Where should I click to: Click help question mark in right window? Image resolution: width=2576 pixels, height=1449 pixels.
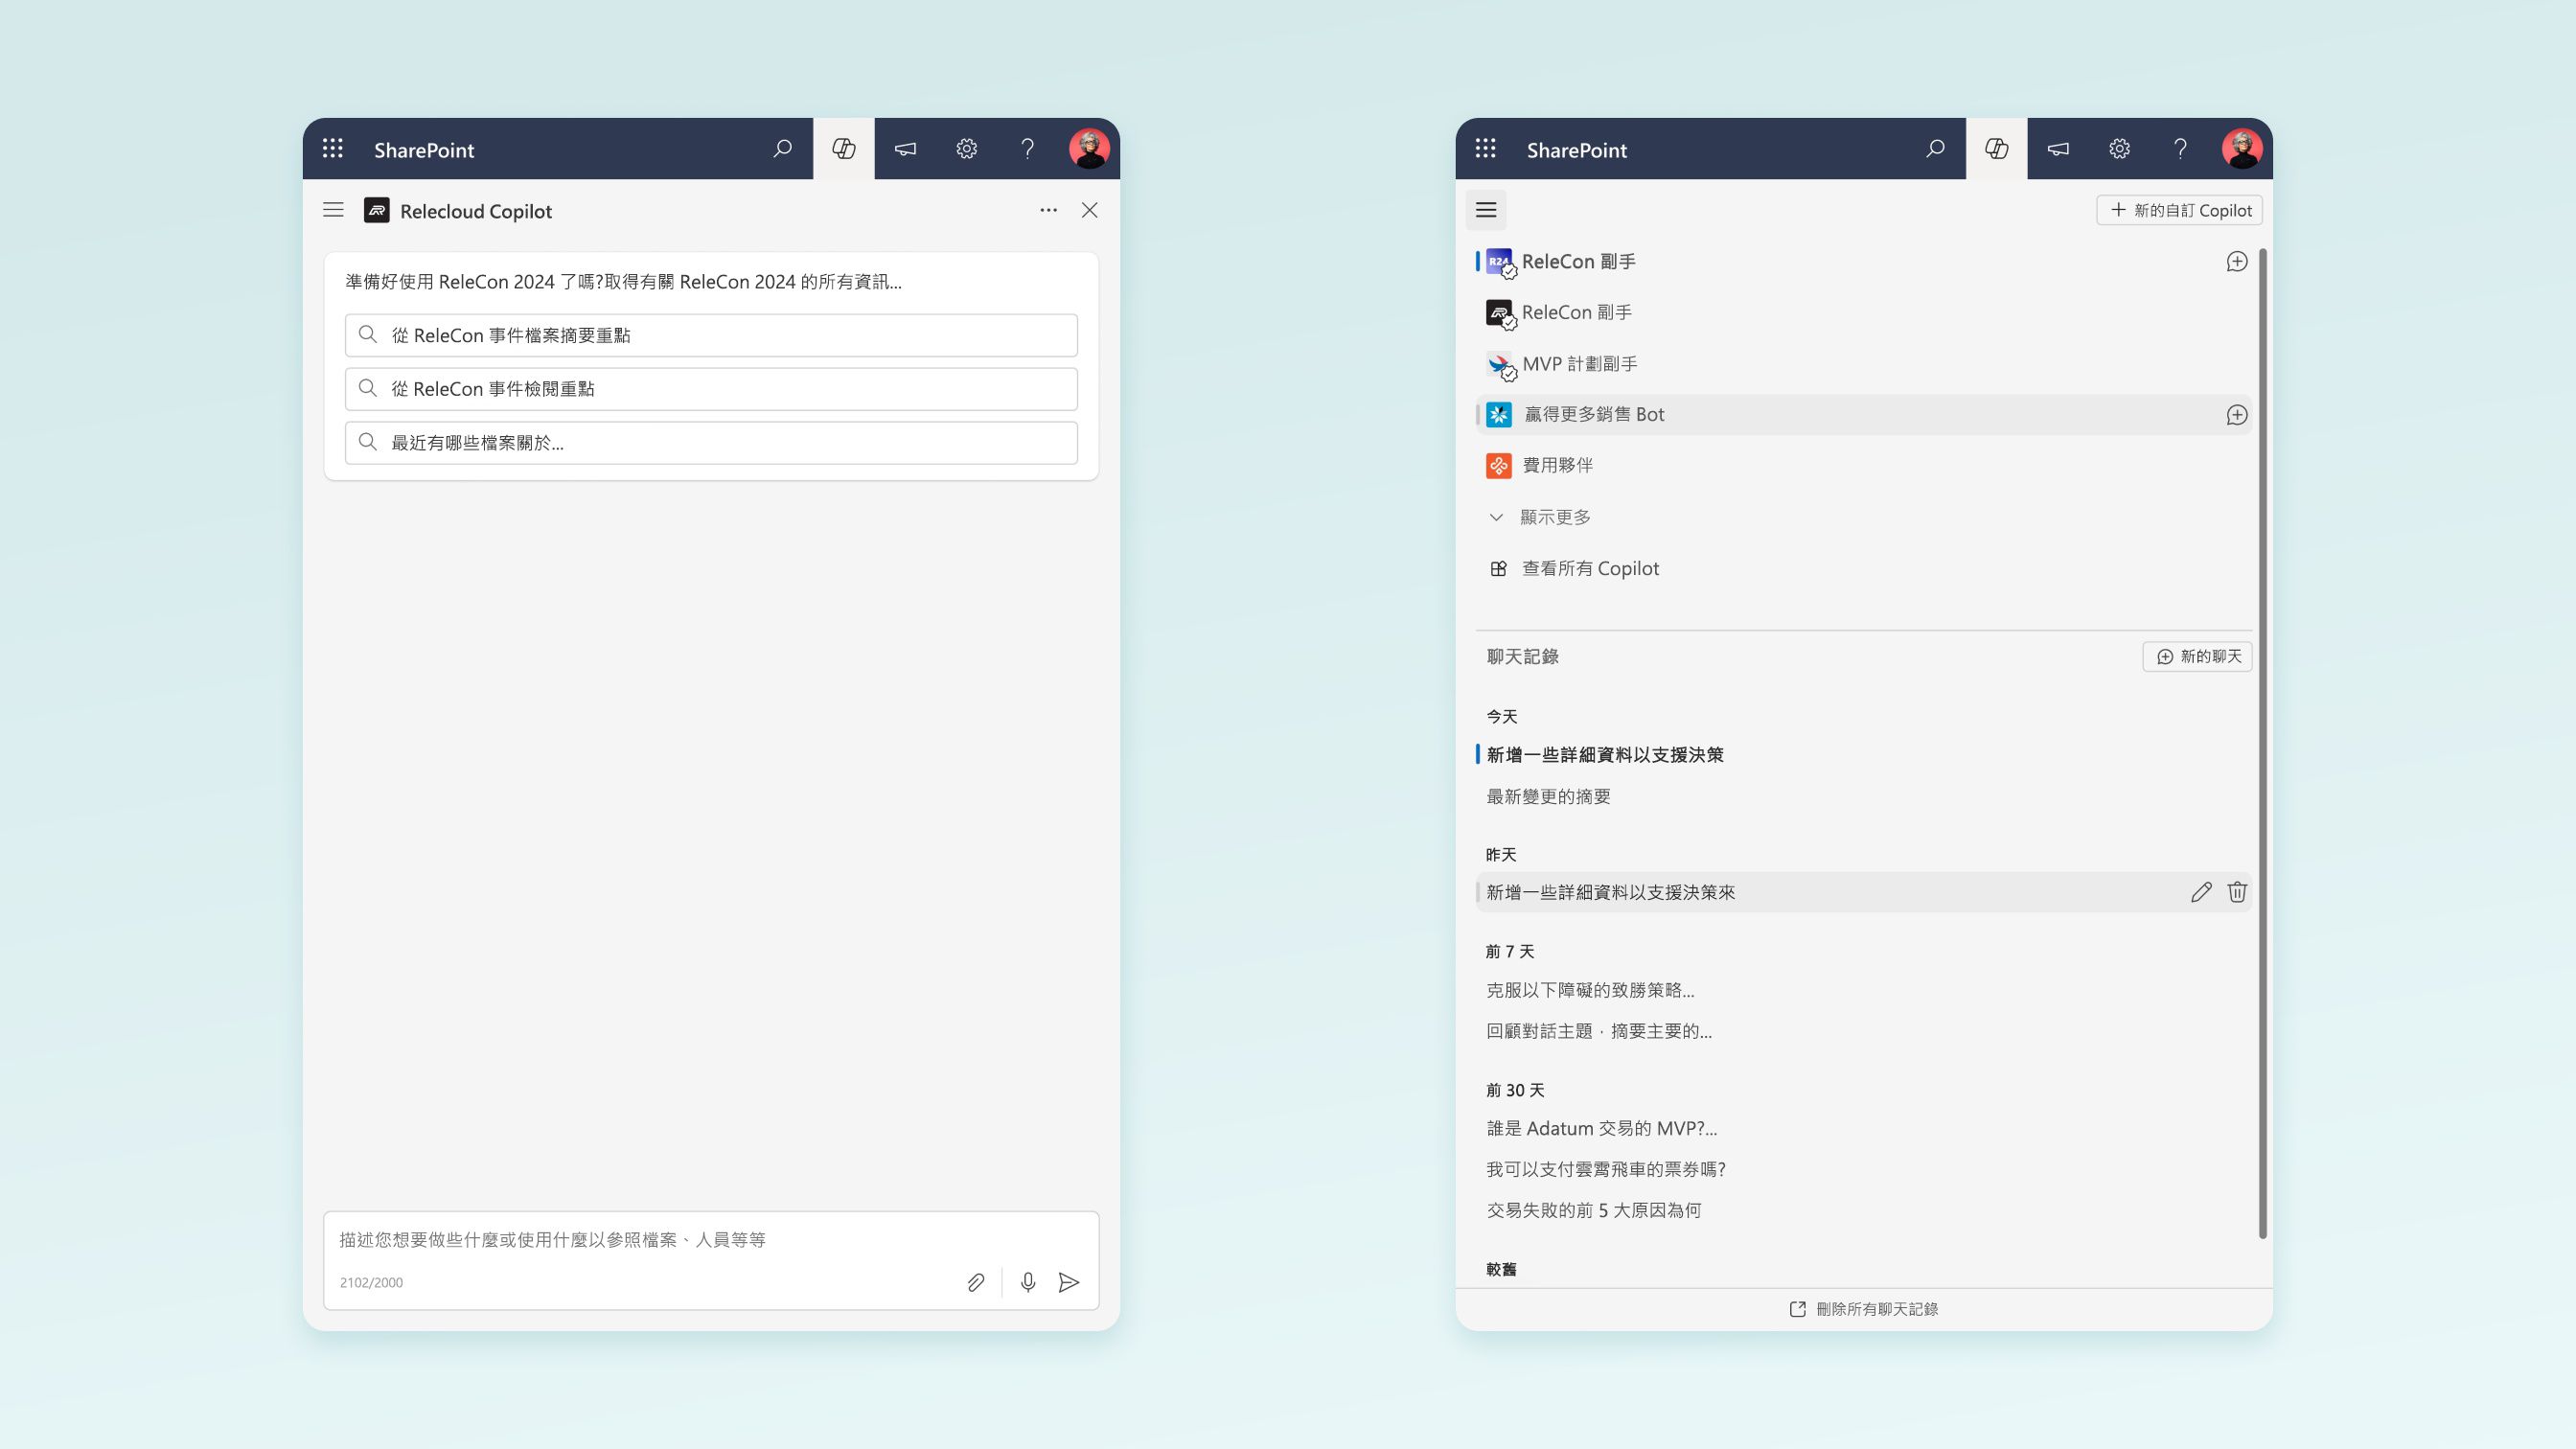pyautogui.click(x=2180, y=149)
